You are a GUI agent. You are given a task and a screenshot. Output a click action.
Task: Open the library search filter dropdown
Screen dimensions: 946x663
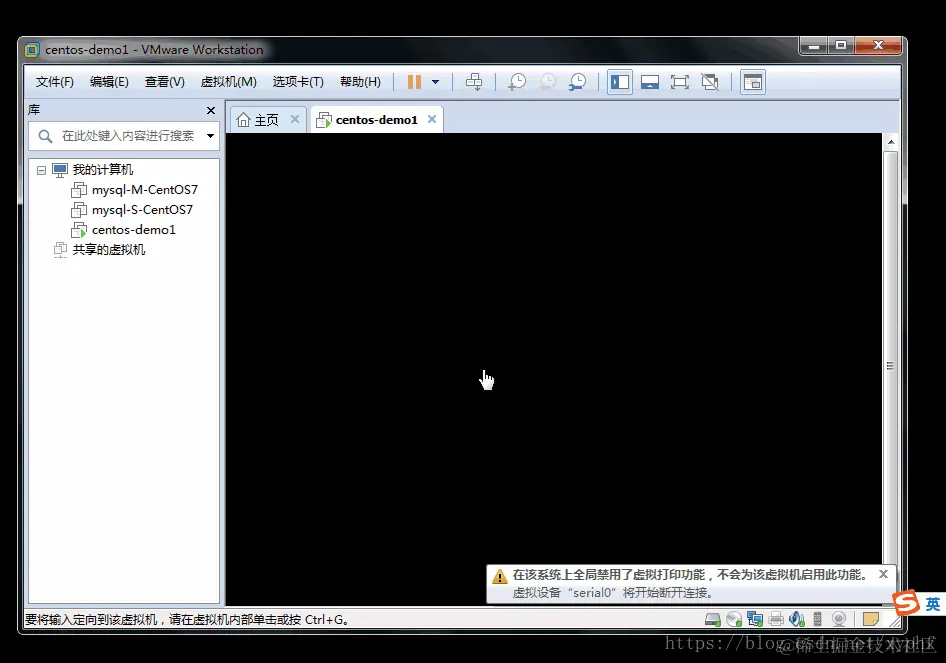pyautogui.click(x=210, y=136)
